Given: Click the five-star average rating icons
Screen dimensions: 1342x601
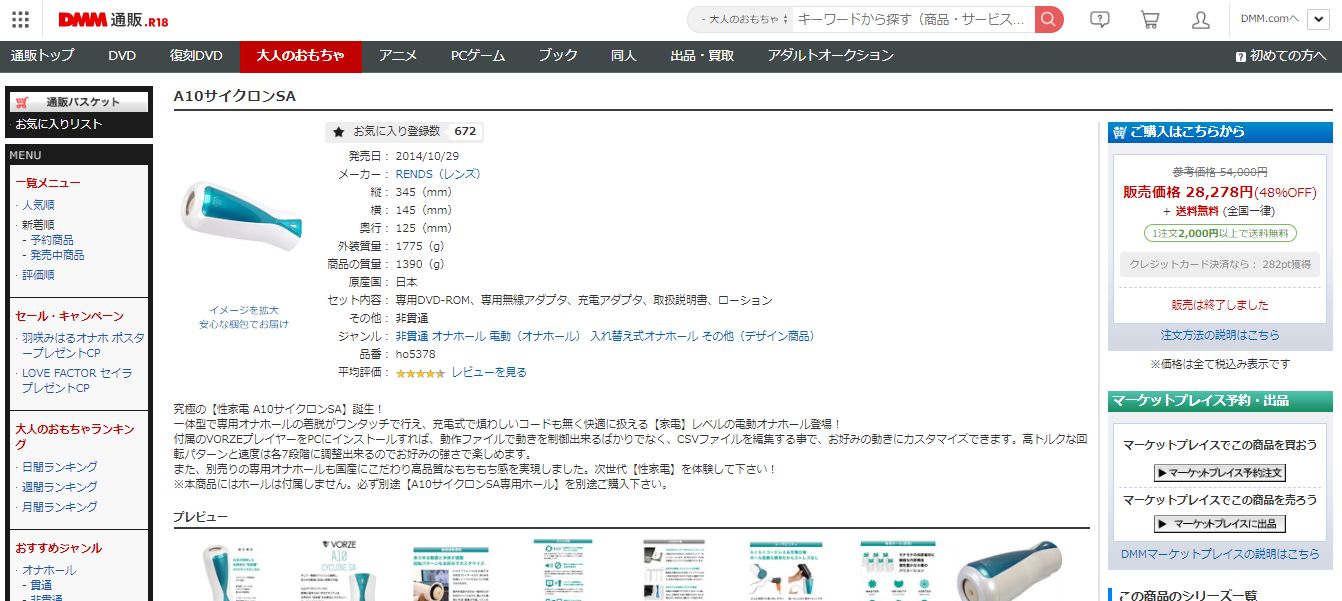Looking at the screenshot, I should point(420,373).
